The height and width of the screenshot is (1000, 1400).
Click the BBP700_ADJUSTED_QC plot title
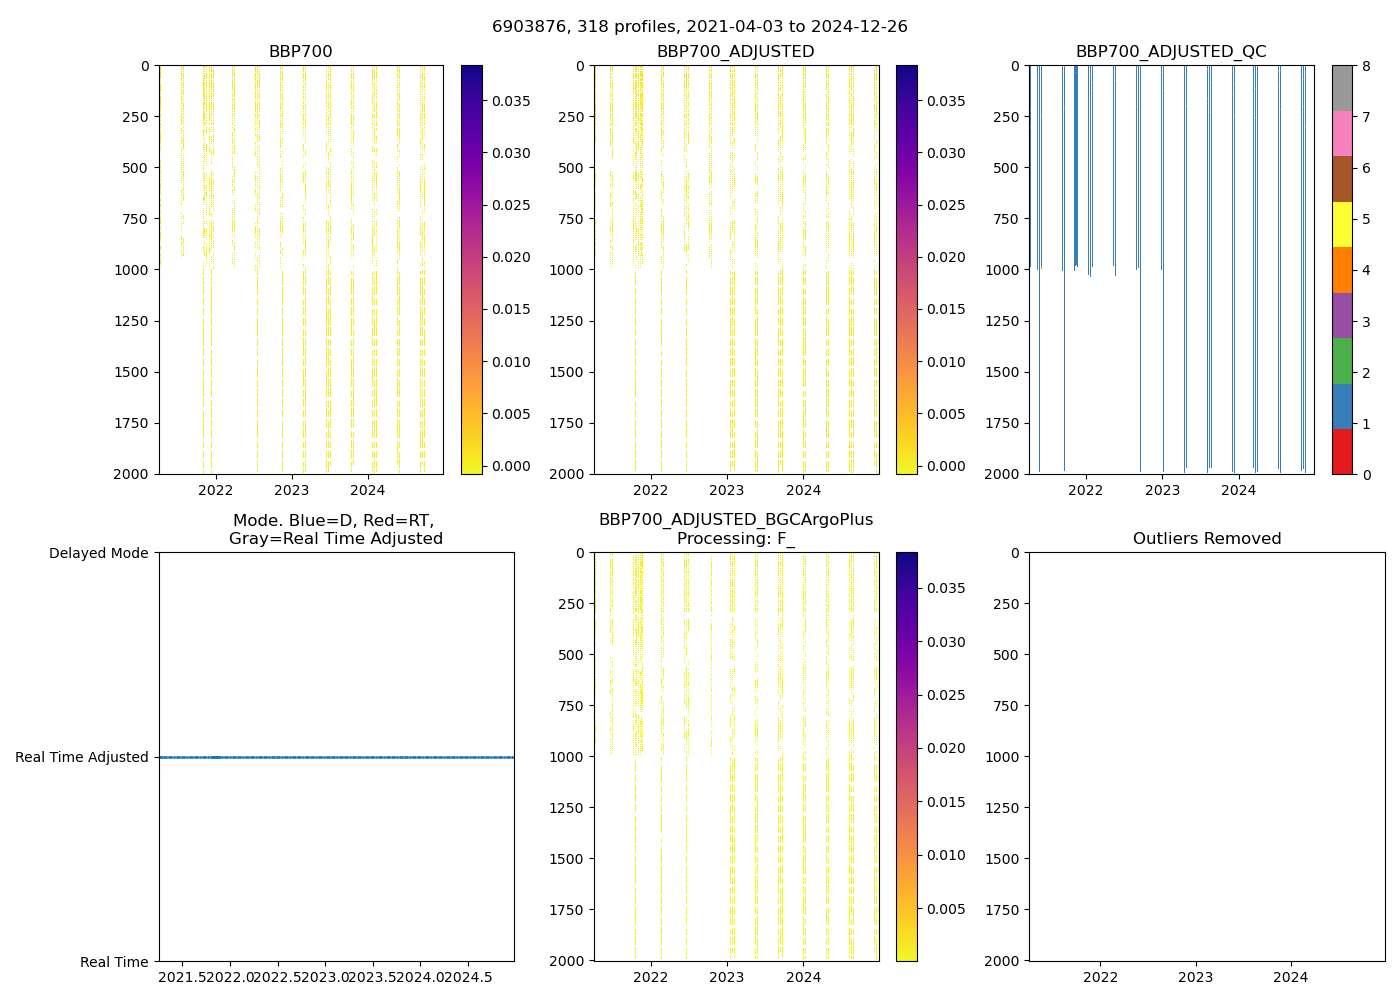pyautogui.click(x=1170, y=52)
